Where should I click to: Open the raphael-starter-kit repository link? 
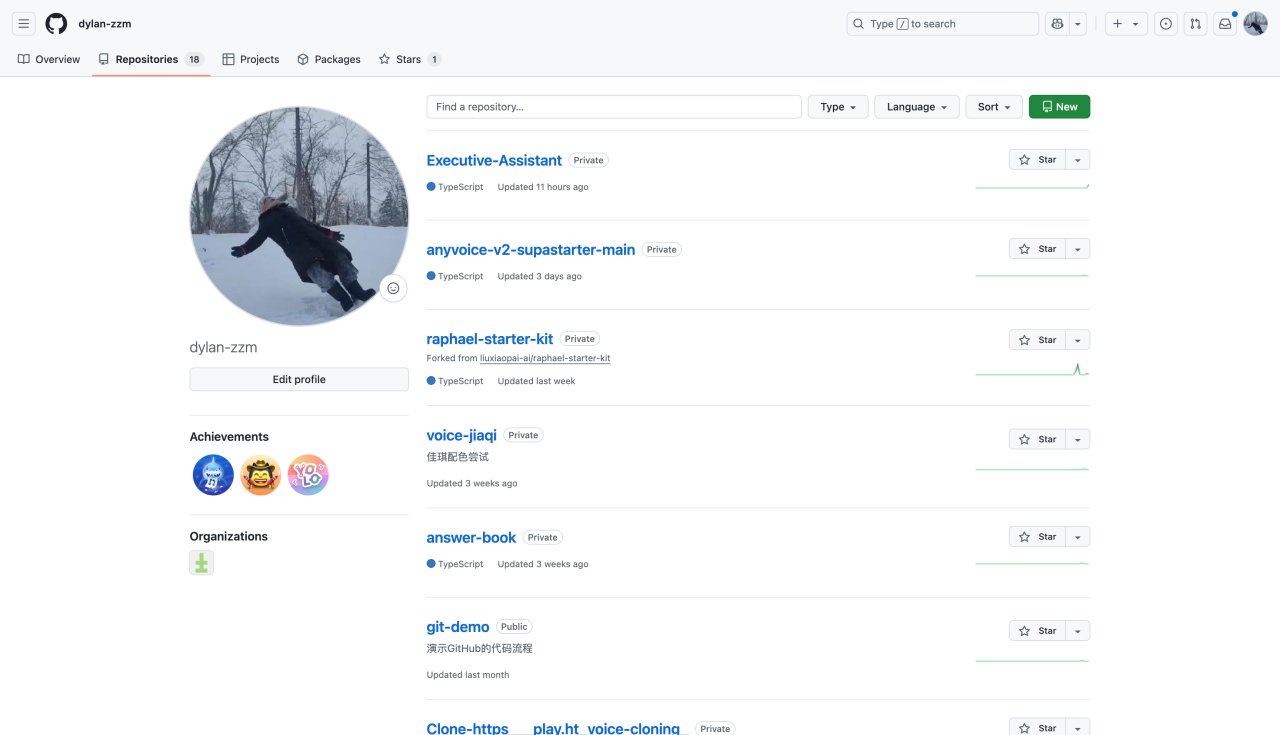489,339
